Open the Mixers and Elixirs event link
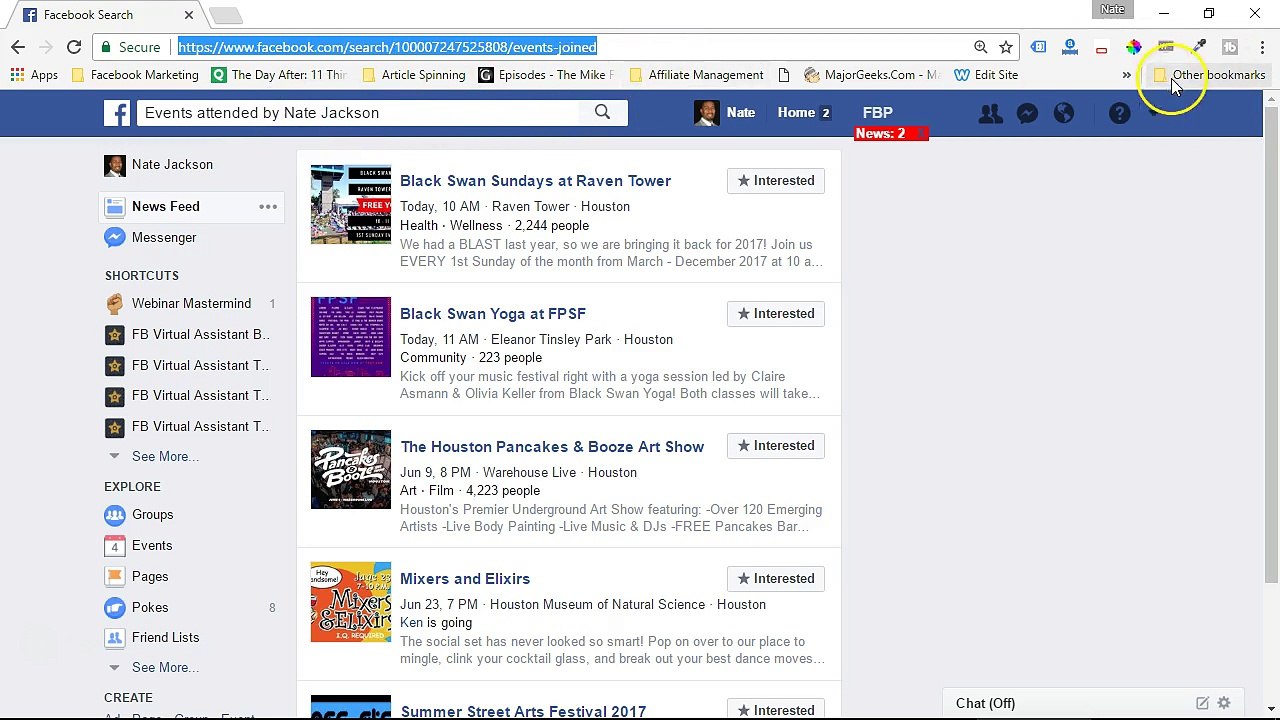The image size is (1280, 720). pyautogui.click(x=465, y=579)
